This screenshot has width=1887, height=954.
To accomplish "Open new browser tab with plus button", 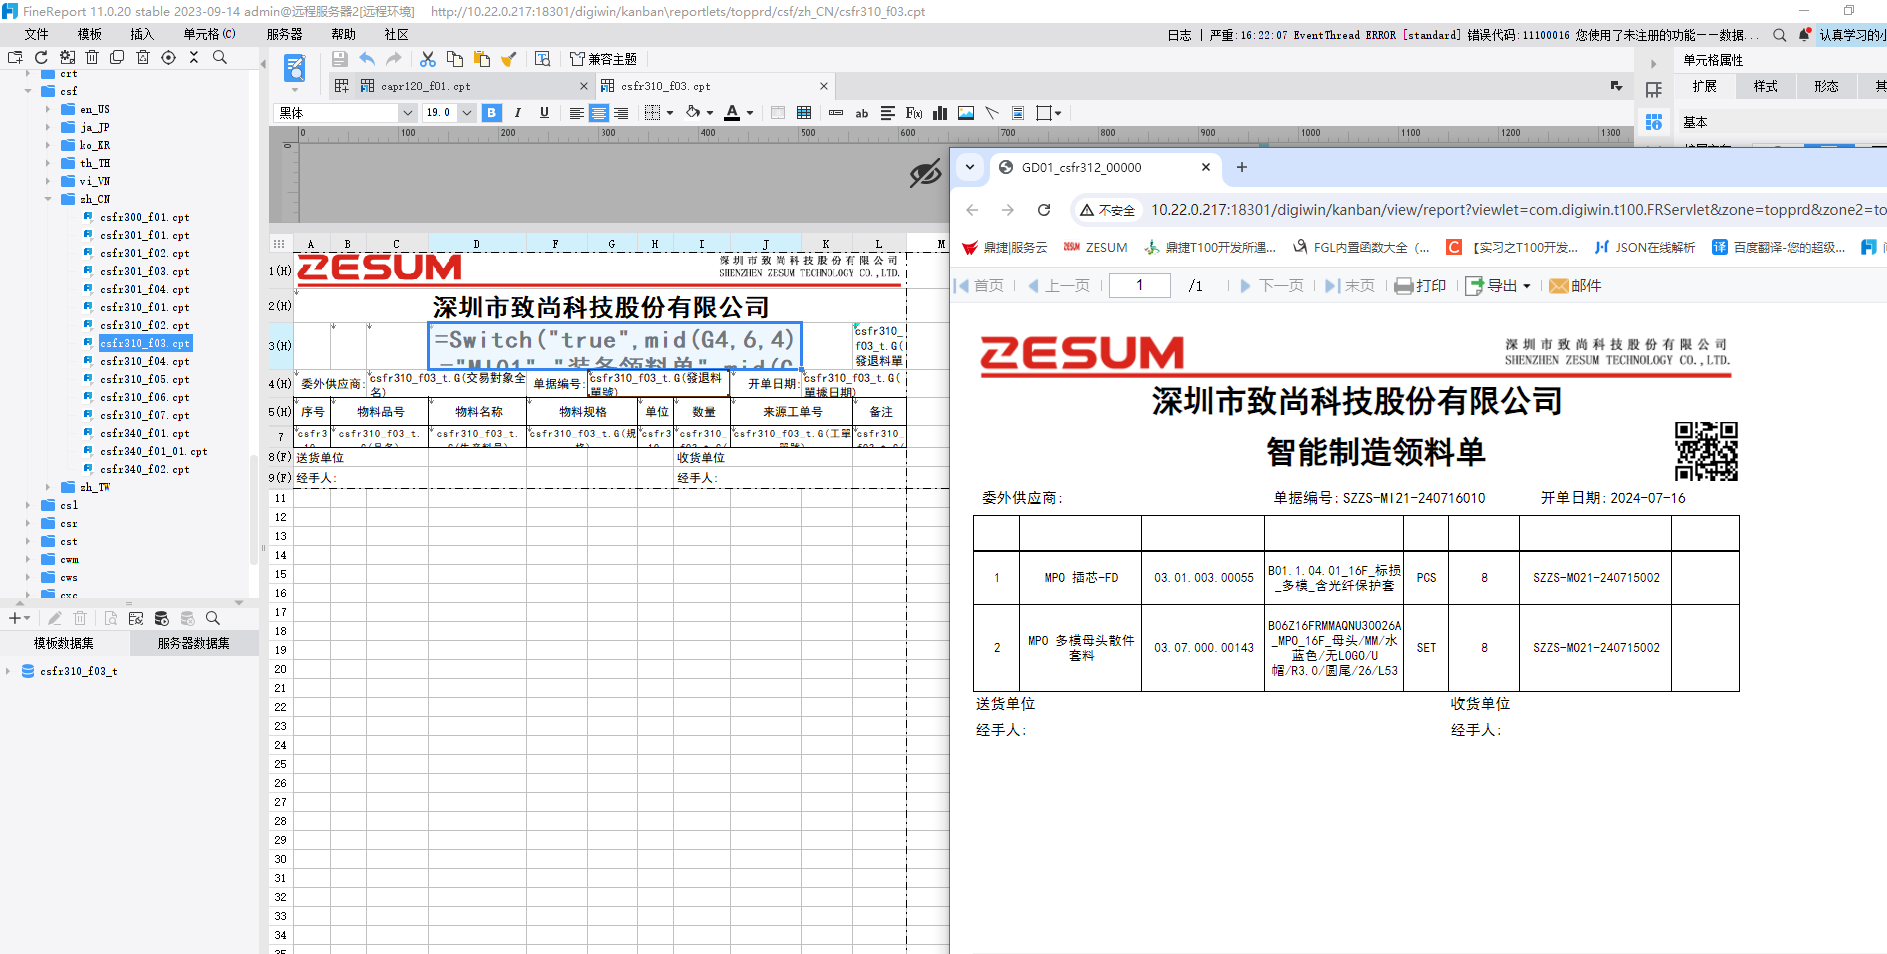I will (1242, 167).
